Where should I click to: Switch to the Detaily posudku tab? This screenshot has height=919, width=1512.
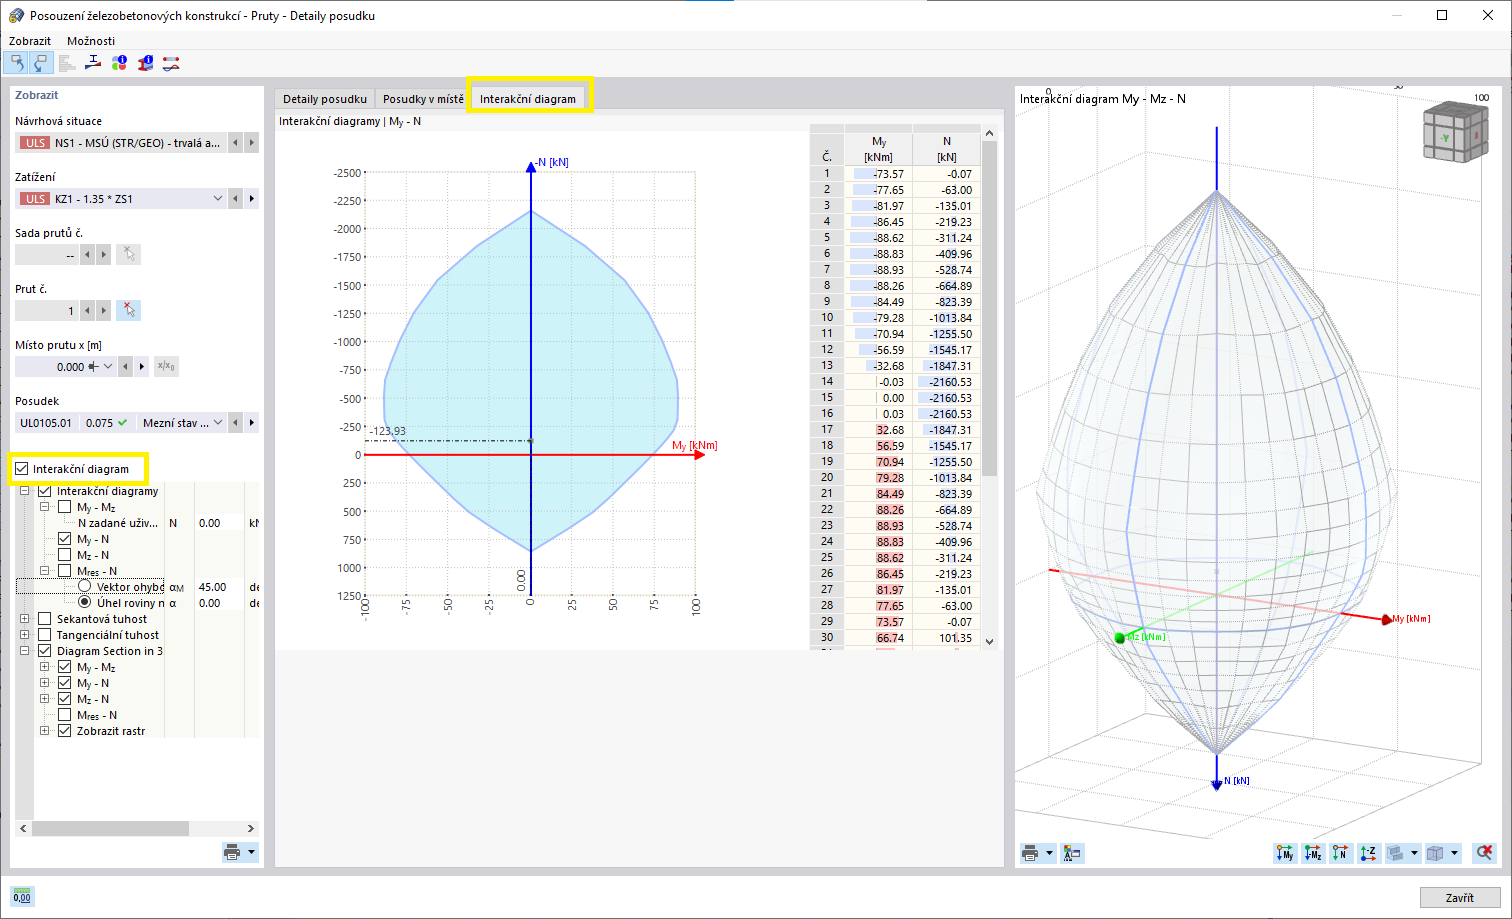[325, 99]
